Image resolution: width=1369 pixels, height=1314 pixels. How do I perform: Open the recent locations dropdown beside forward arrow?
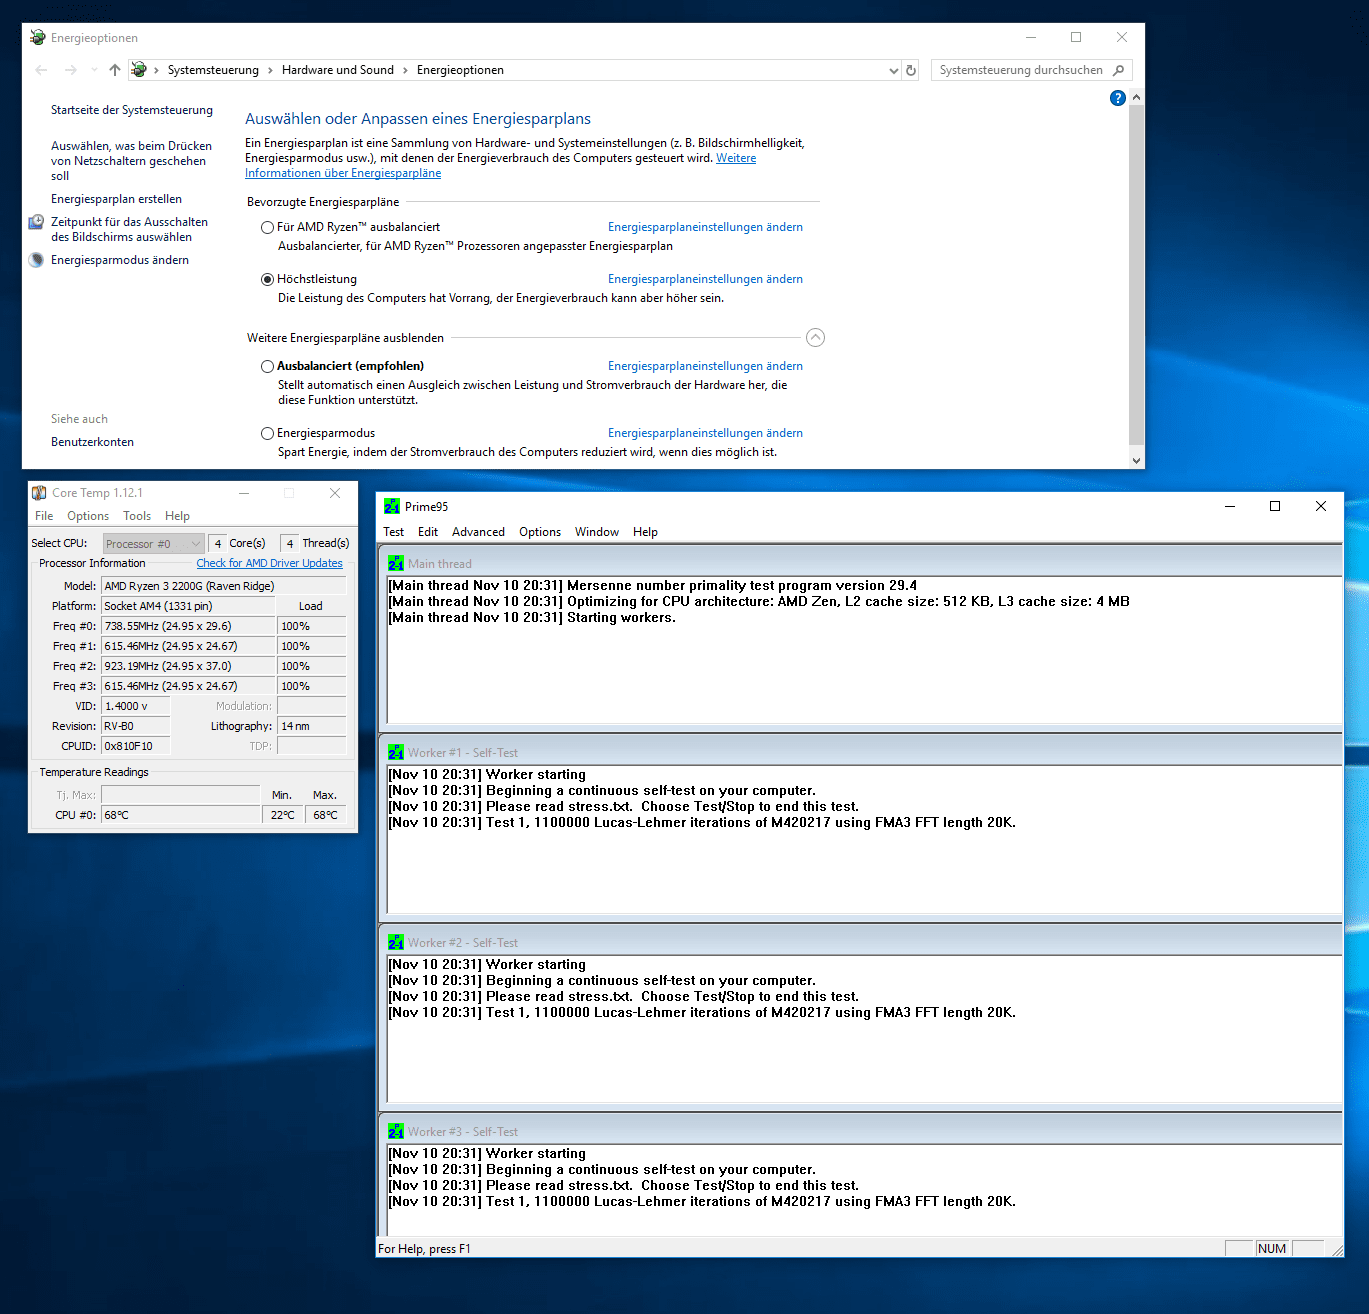(94, 70)
